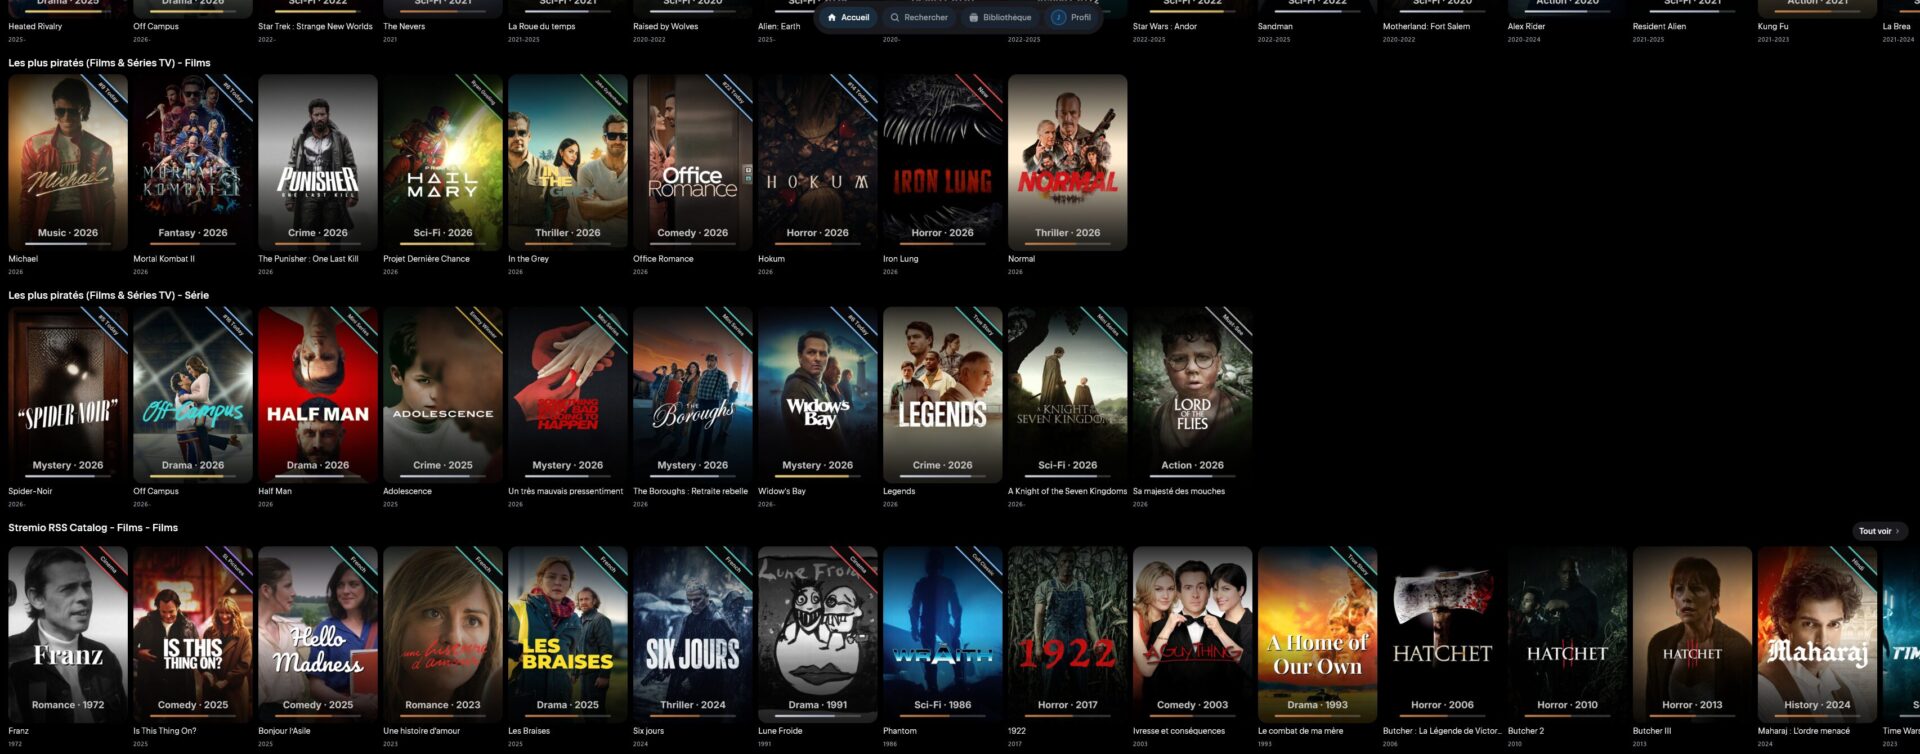Open the In the Grey poster
This screenshot has height=754, width=1920.
[x=568, y=162]
